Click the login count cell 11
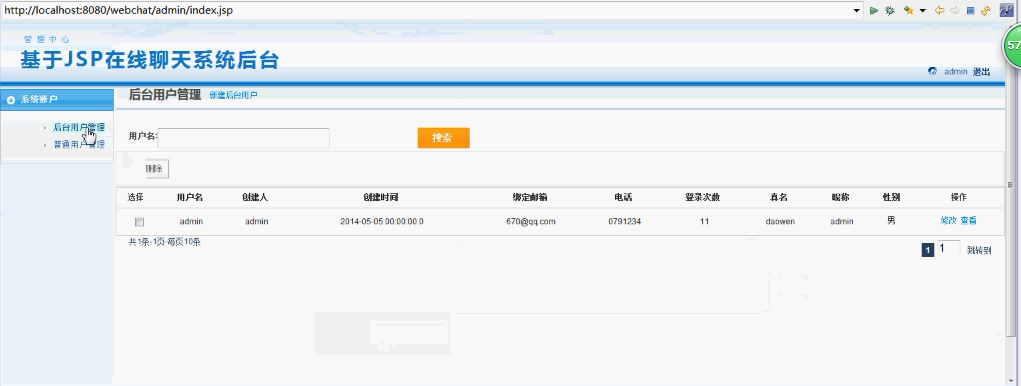Screen dimensions: 1021x386 pyautogui.click(x=705, y=221)
